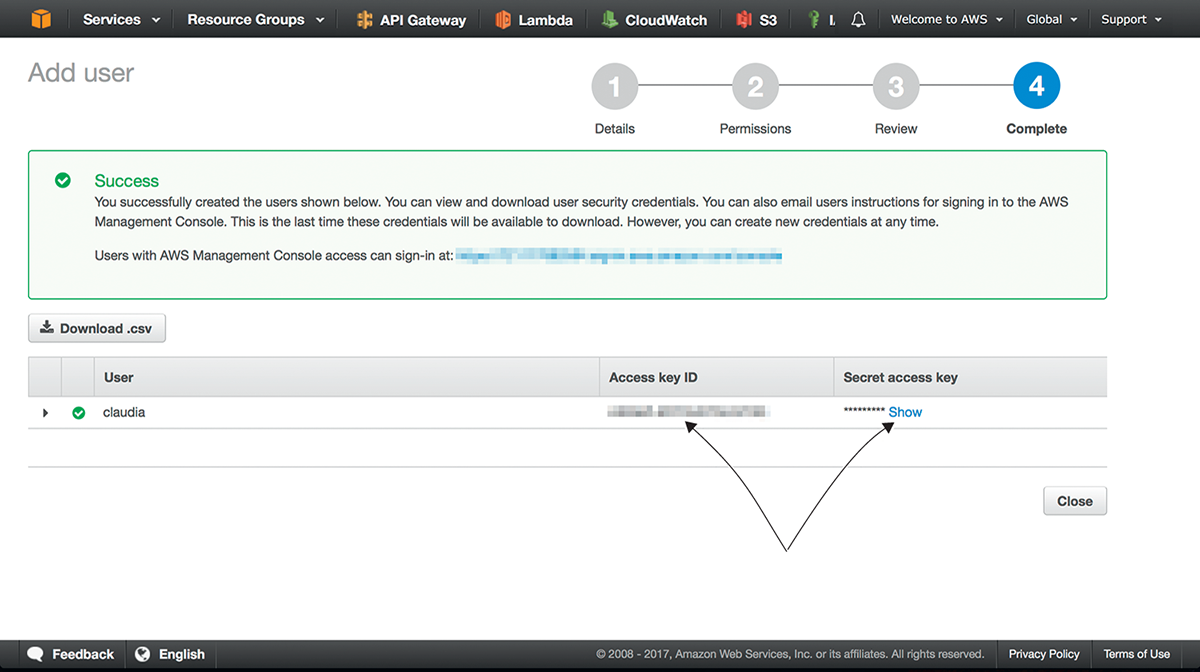Open the API Gateway shortcut
The width and height of the screenshot is (1200, 672).
pyautogui.click(x=410, y=20)
